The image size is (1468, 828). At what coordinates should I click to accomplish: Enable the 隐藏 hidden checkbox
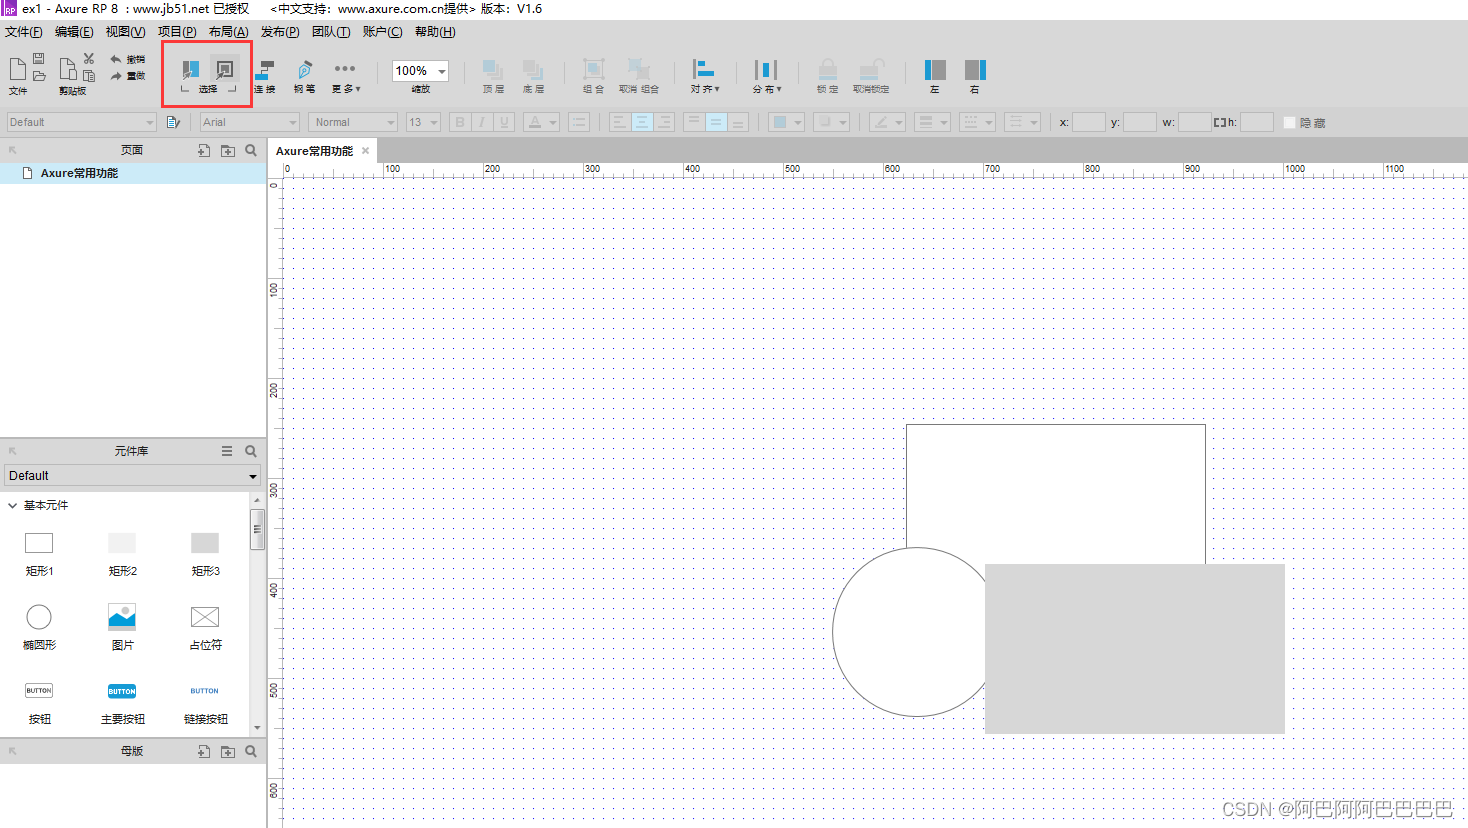pyautogui.click(x=1289, y=122)
